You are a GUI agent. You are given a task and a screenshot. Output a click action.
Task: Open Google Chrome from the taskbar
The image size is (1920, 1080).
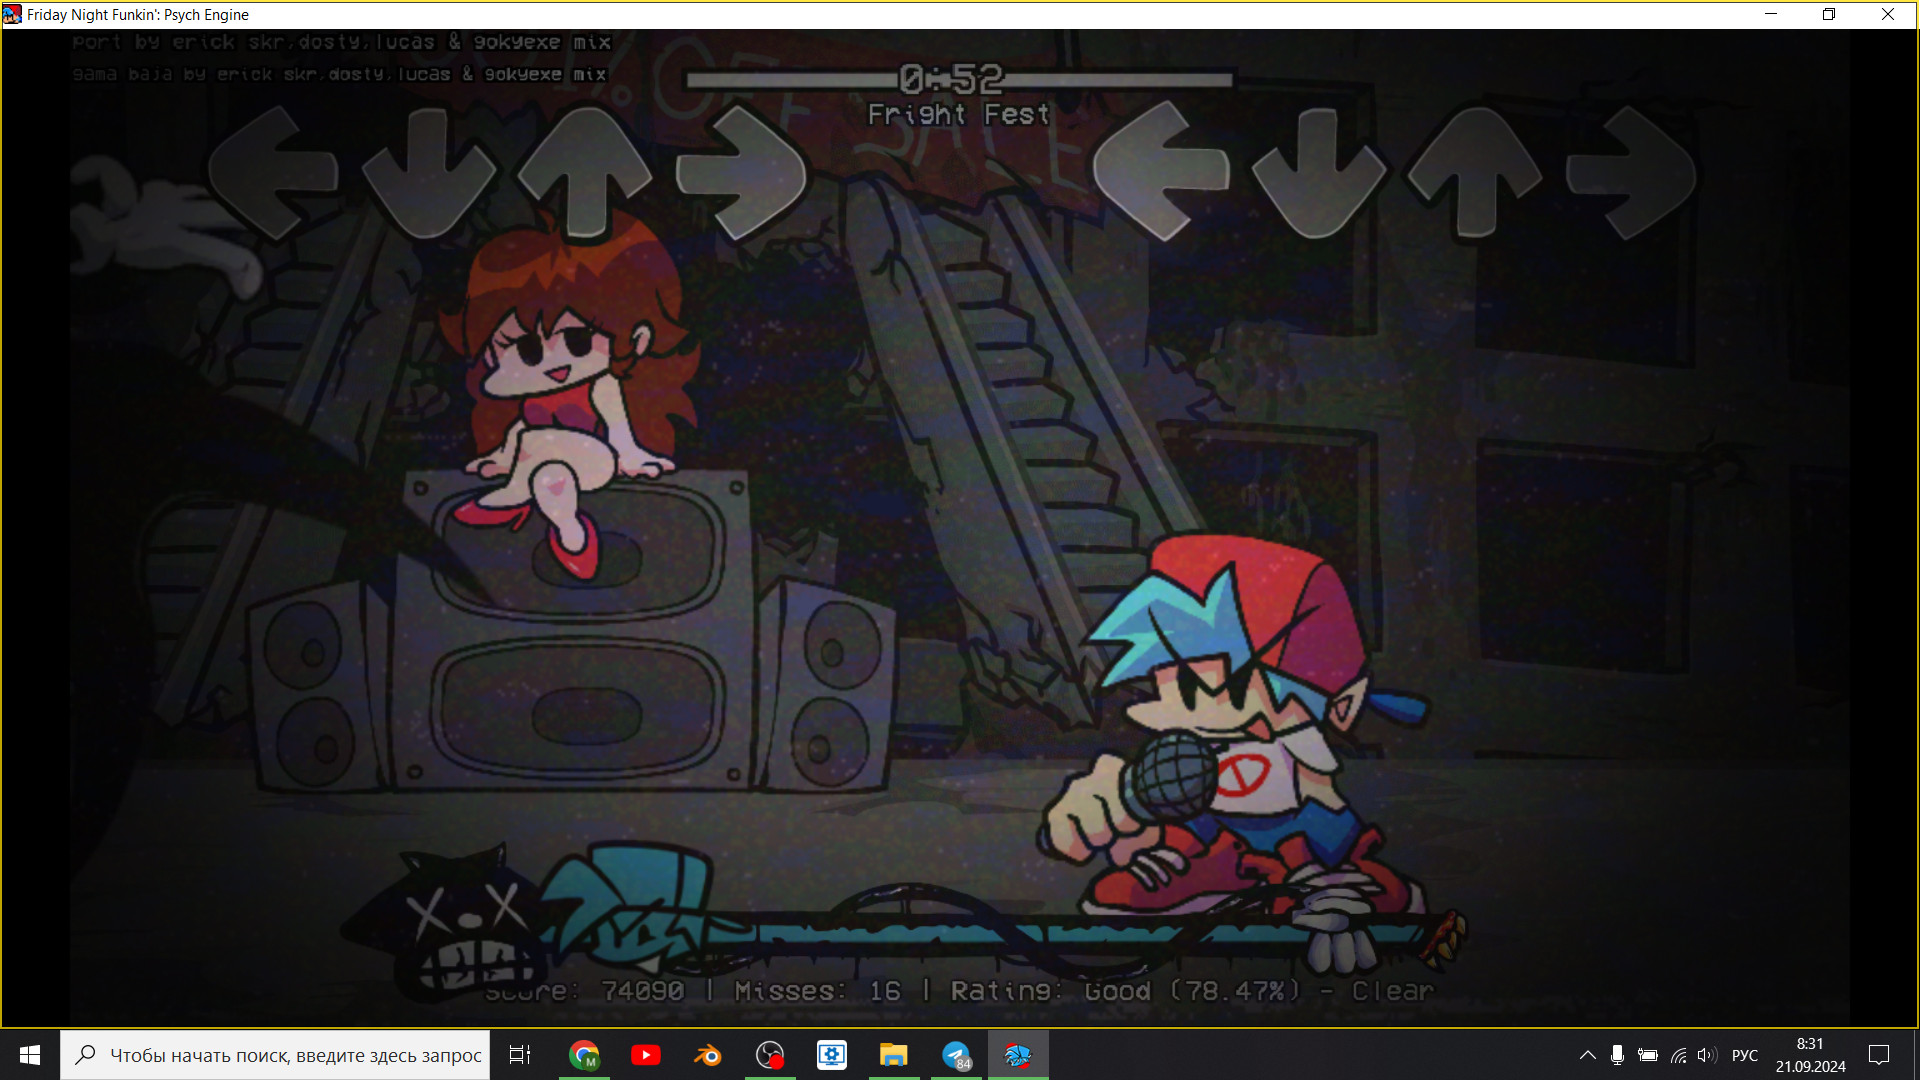point(584,1055)
